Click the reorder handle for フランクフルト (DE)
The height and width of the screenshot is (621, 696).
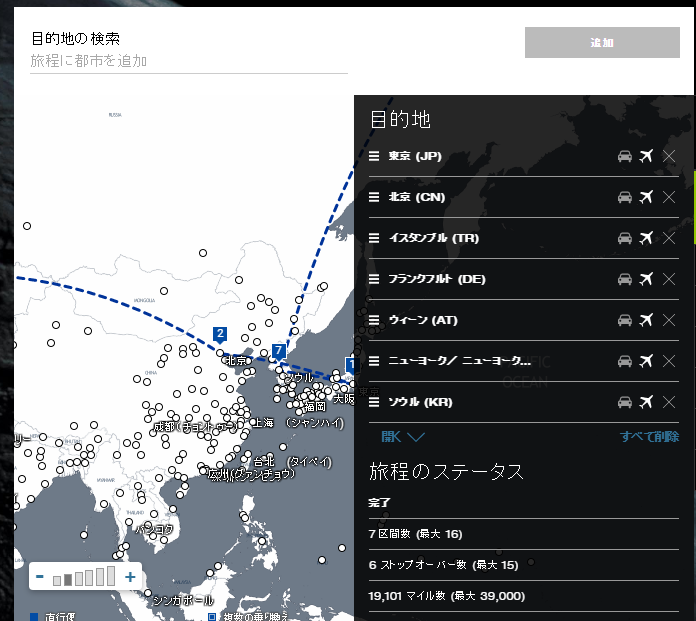tap(374, 279)
